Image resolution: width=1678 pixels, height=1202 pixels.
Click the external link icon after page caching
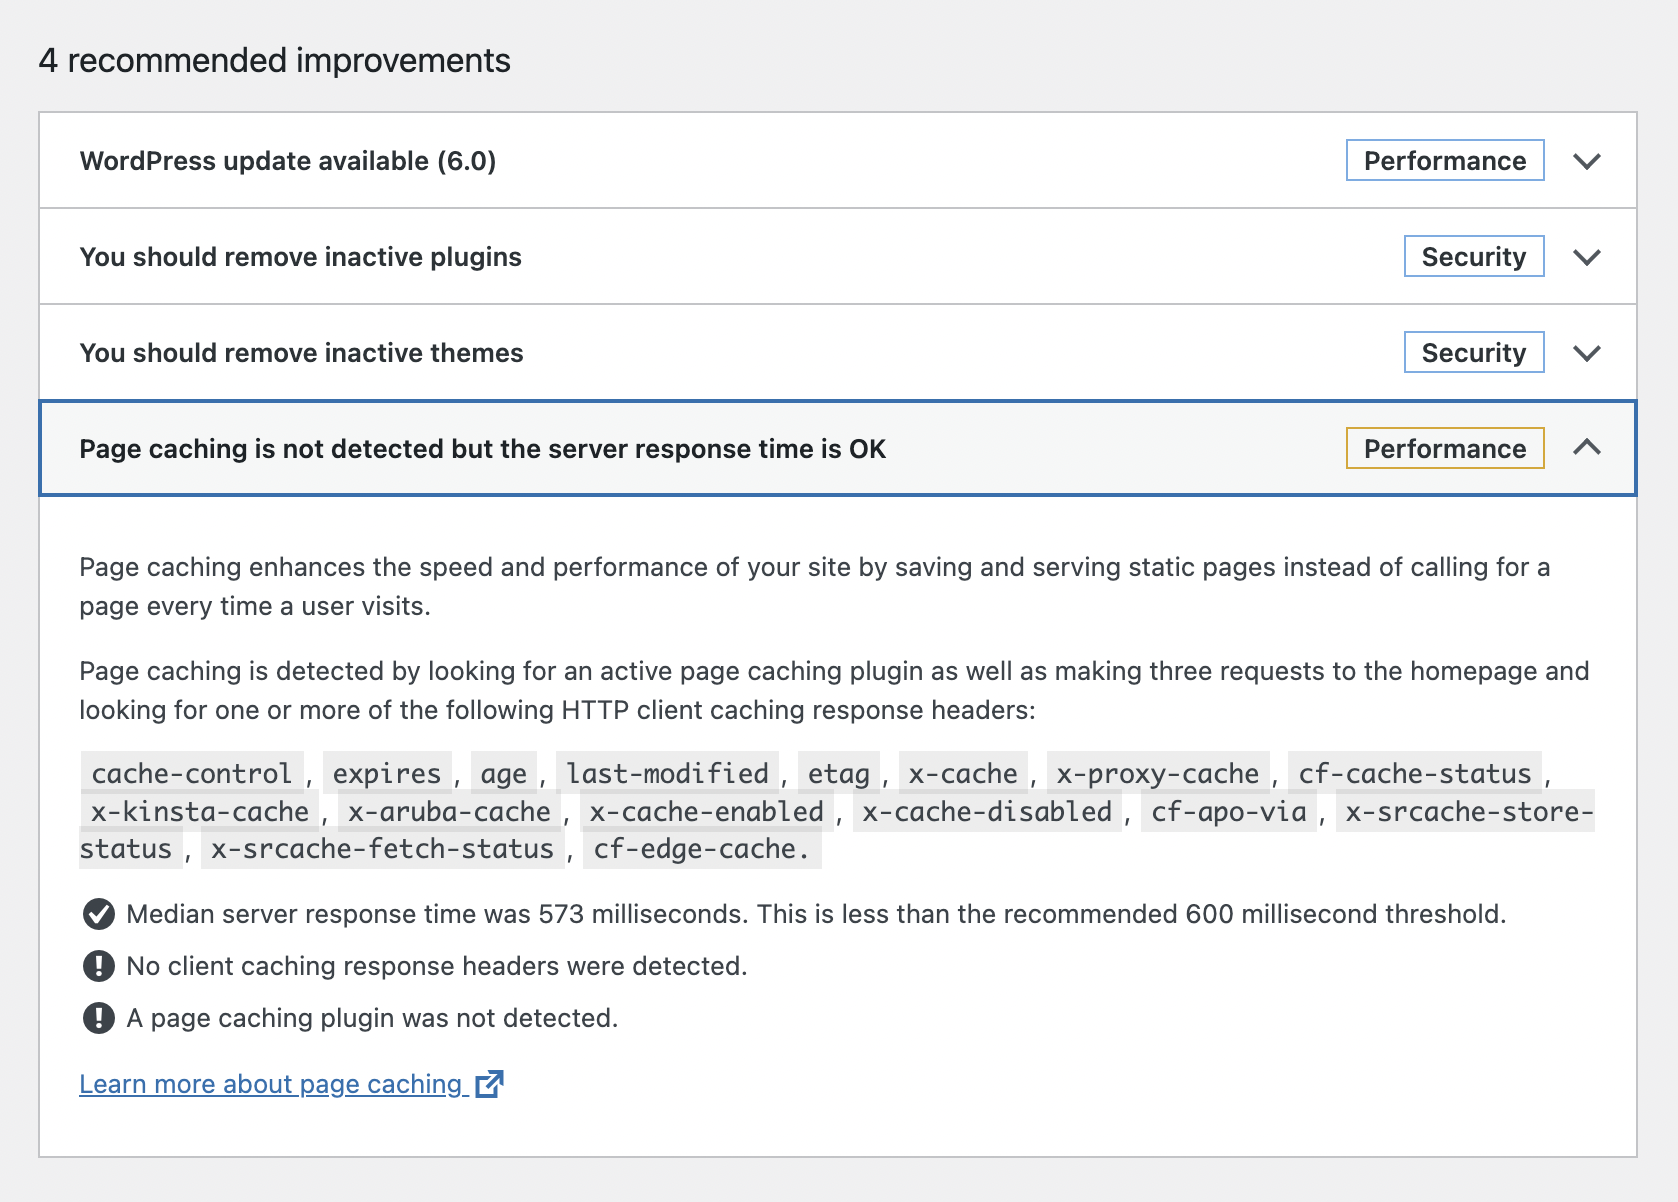[489, 1083]
